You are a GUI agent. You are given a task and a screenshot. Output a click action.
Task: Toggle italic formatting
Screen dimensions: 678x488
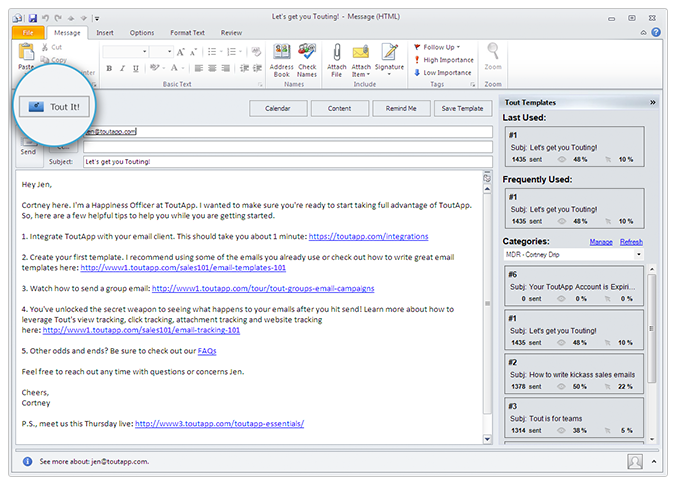point(122,68)
